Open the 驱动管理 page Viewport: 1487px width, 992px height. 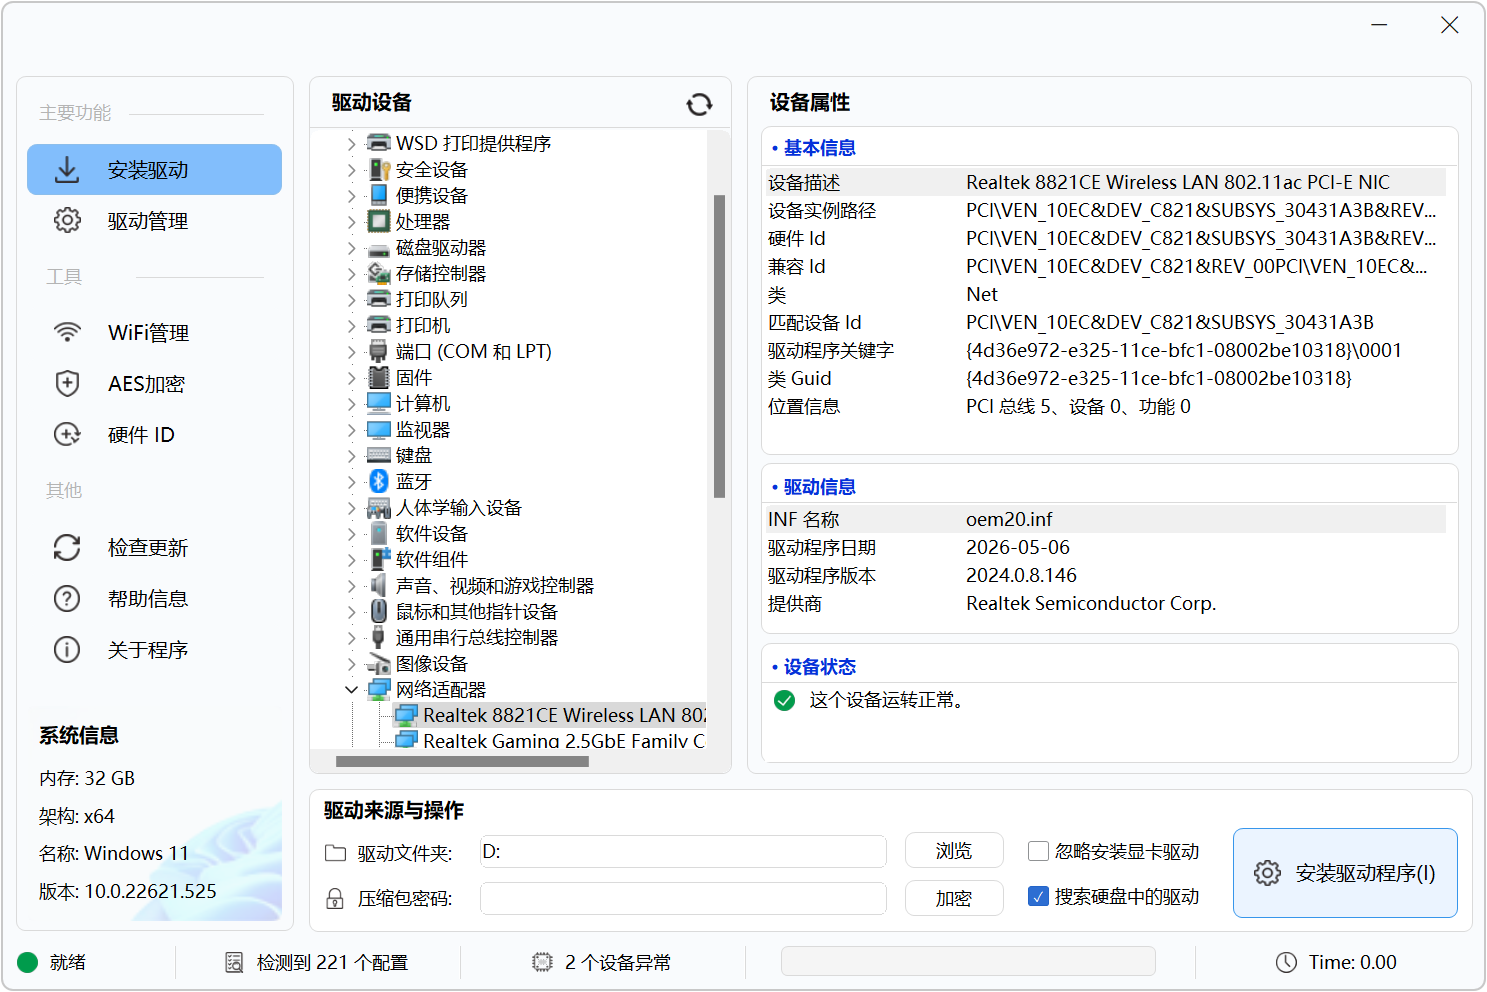point(154,221)
